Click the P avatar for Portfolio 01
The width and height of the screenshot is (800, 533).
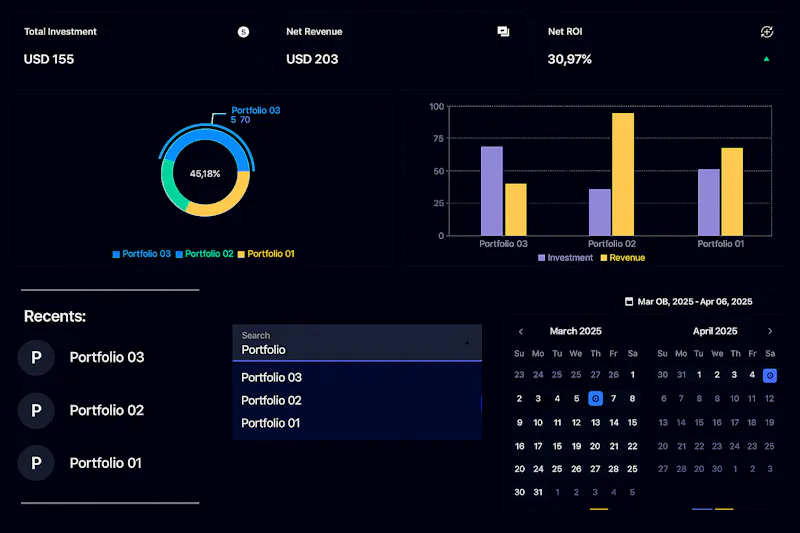click(x=36, y=463)
